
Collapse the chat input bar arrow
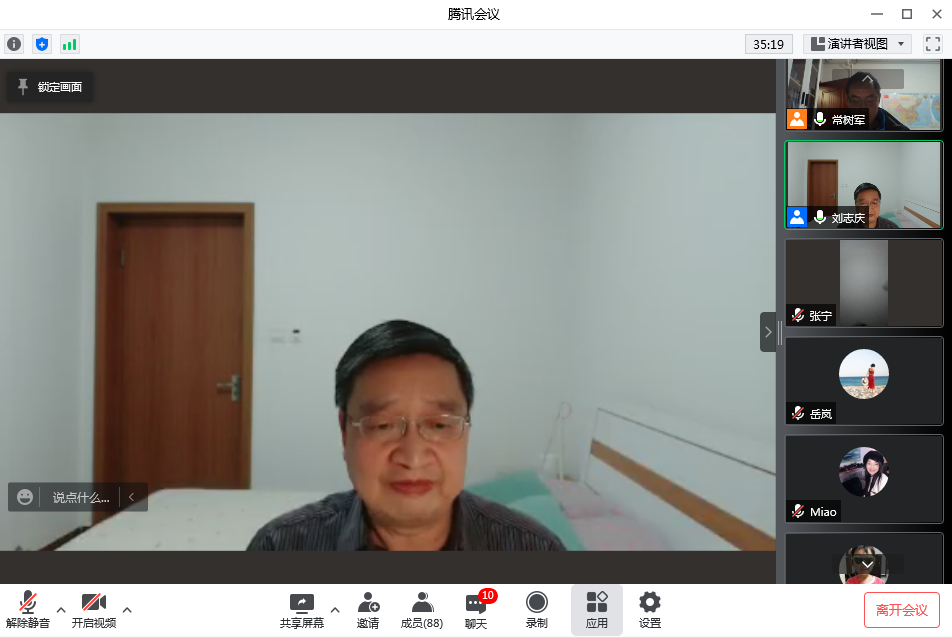pos(132,497)
